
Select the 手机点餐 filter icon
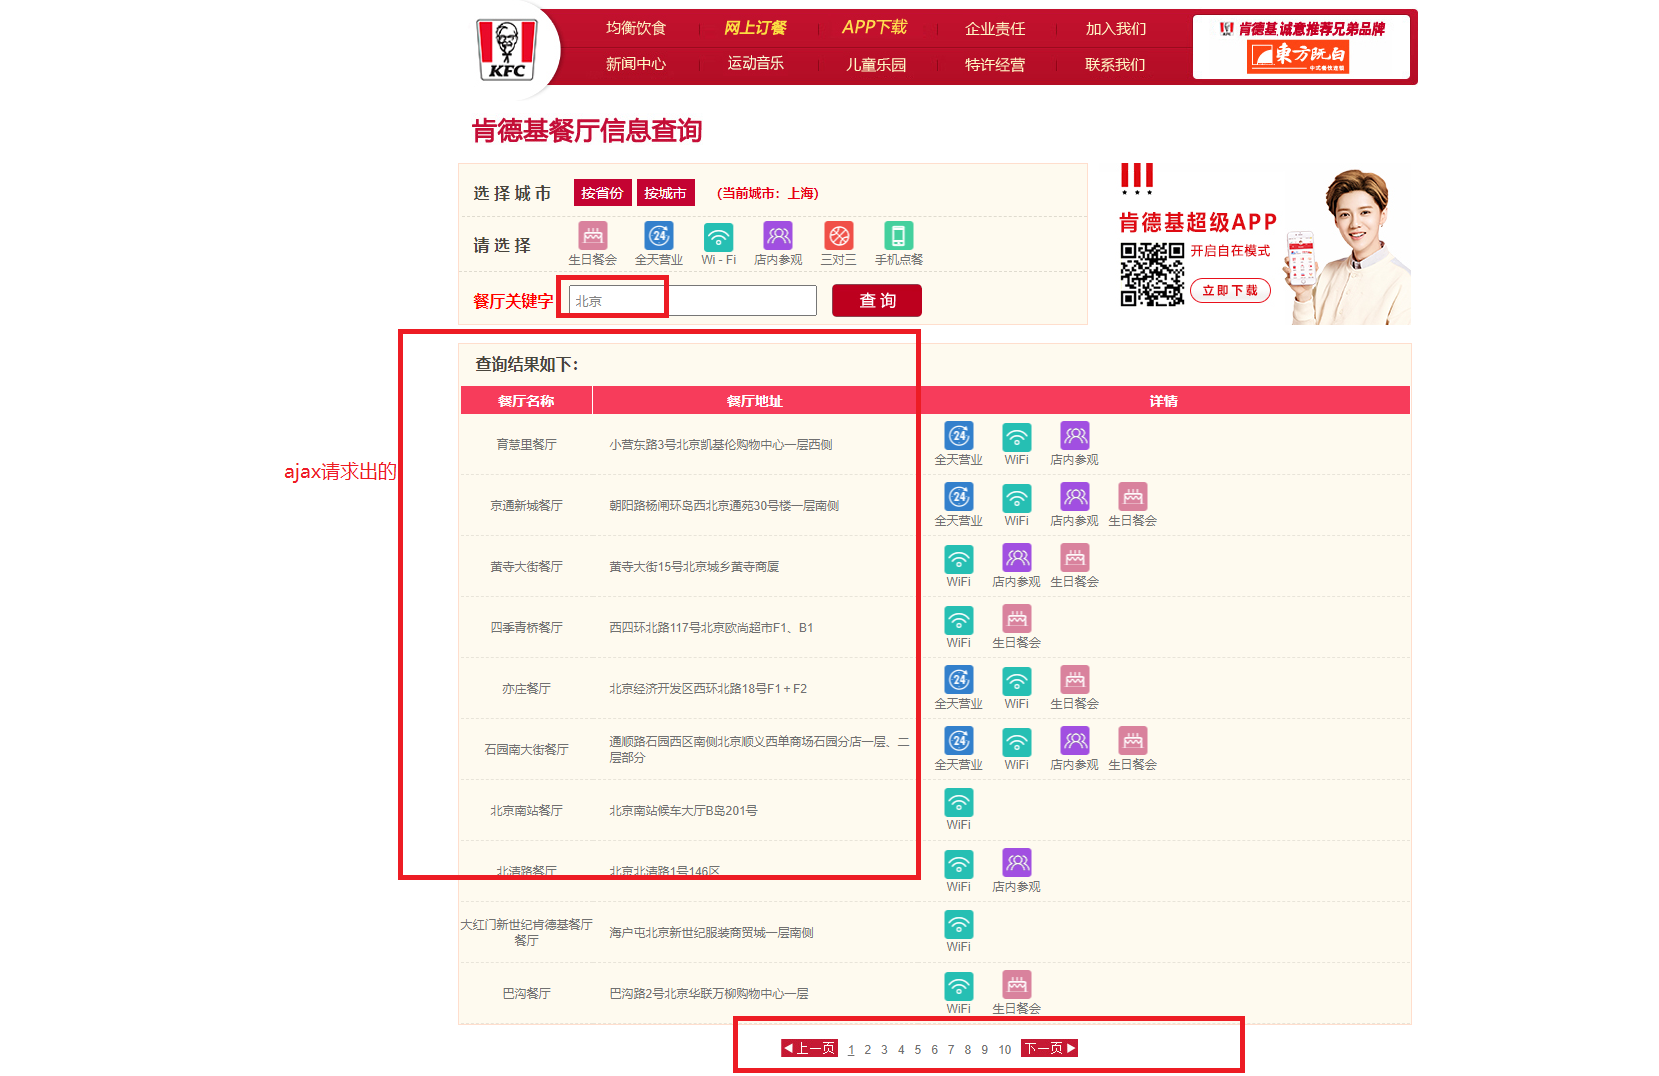click(899, 236)
